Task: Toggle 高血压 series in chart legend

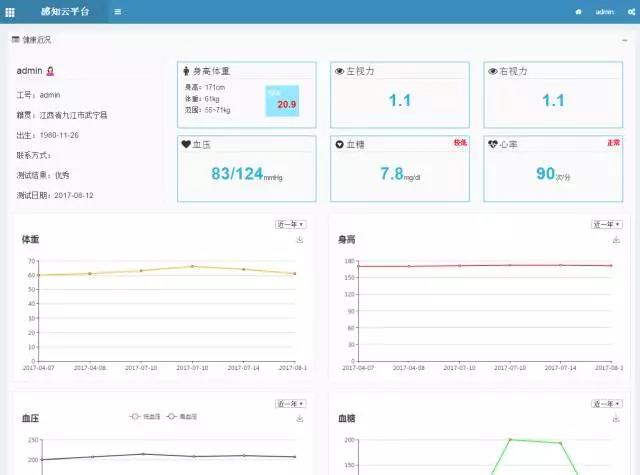Action: tap(183, 416)
